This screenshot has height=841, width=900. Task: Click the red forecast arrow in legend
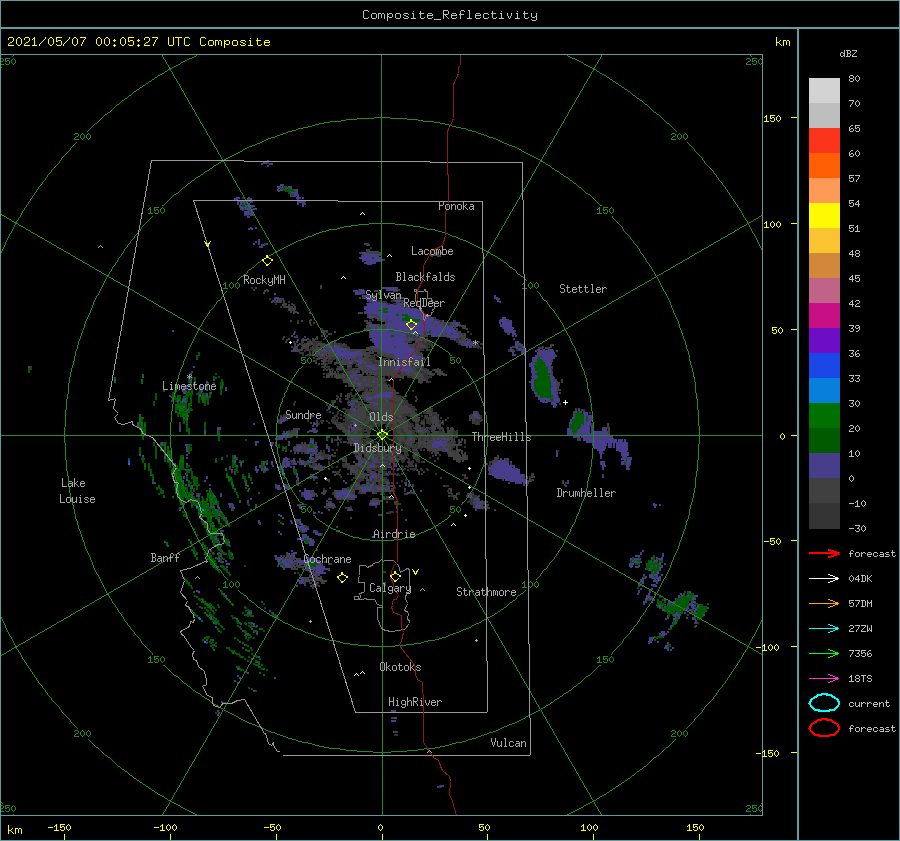tap(824, 553)
